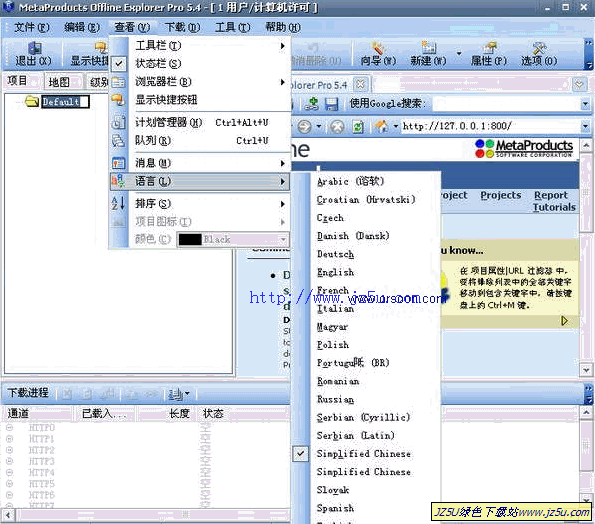Select Russian language
The height and width of the screenshot is (524, 595).
(335, 399)
